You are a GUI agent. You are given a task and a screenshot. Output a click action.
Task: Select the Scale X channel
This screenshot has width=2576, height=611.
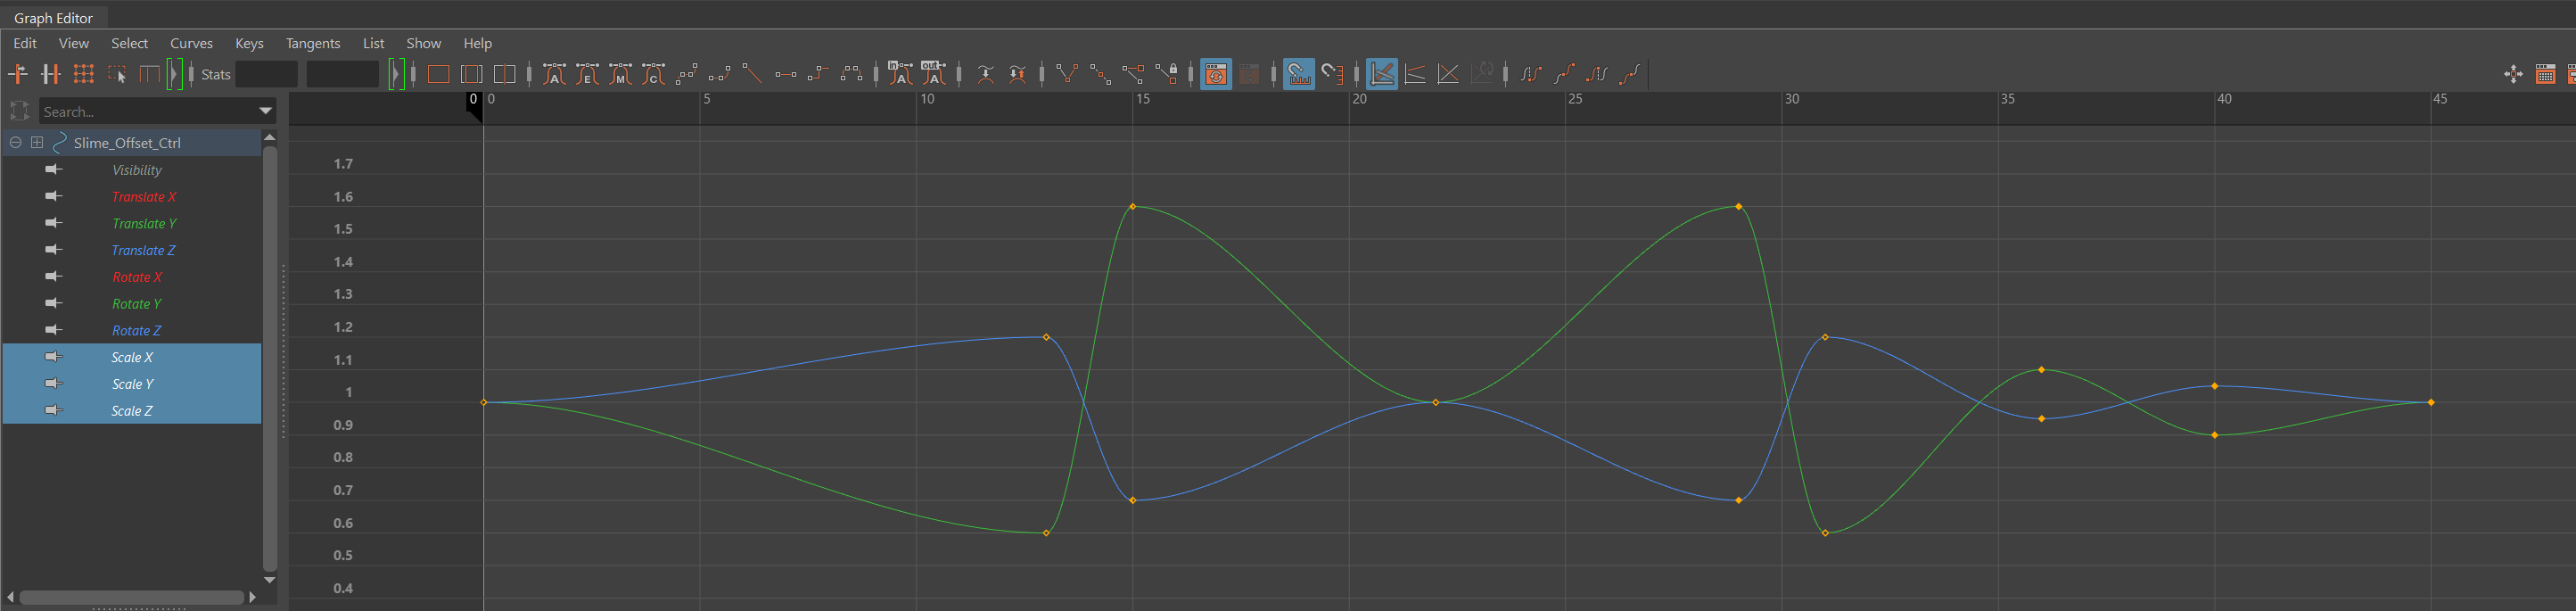[x=132, y=357]
